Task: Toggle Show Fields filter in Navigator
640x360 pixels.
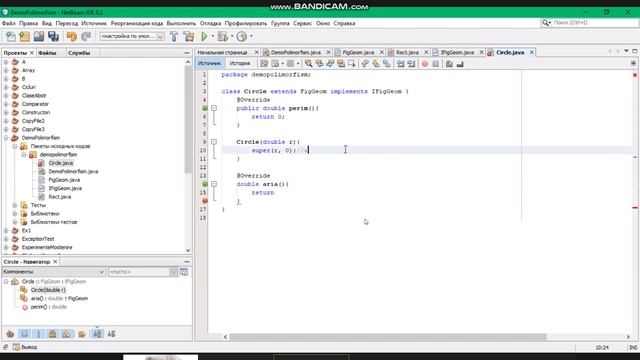Action: (24, 334)
